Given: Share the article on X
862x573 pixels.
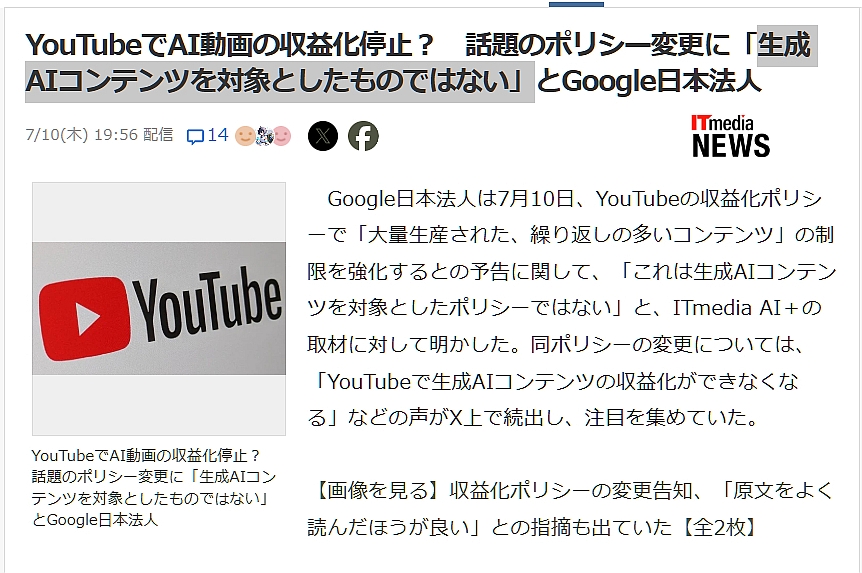Looking at the screenshot, I should pos(323,136).
